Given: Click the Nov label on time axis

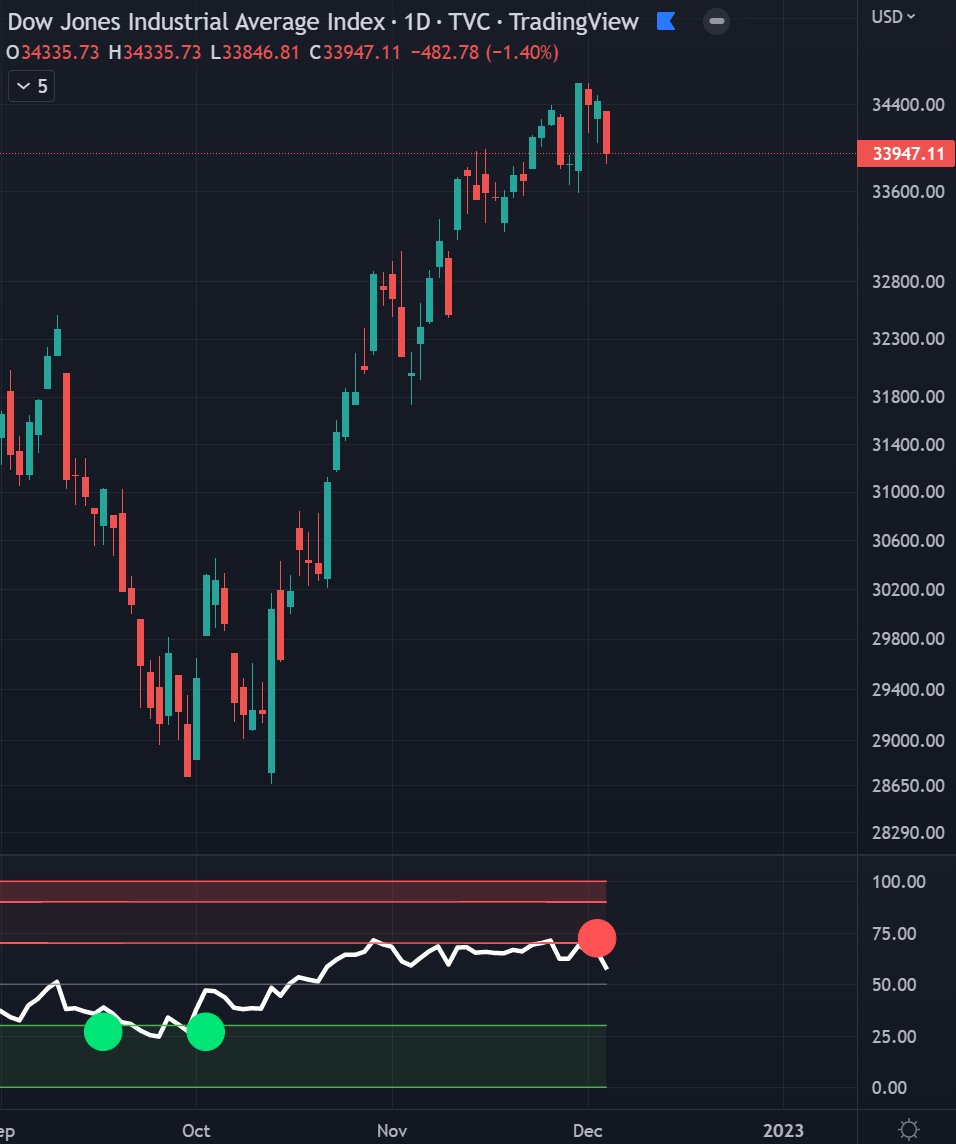Looking at the screenshot, I should (392, 1131).
